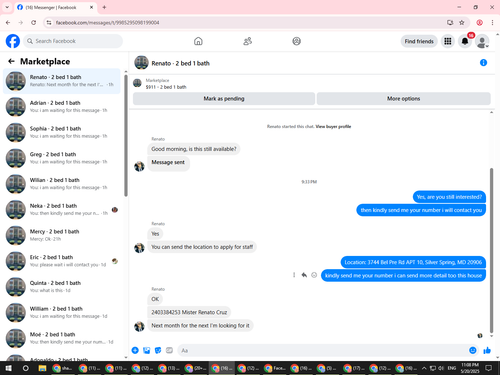This screenshot has height=375, width=500.
Task: Open the Home feed icon
Action: point(198,41)
